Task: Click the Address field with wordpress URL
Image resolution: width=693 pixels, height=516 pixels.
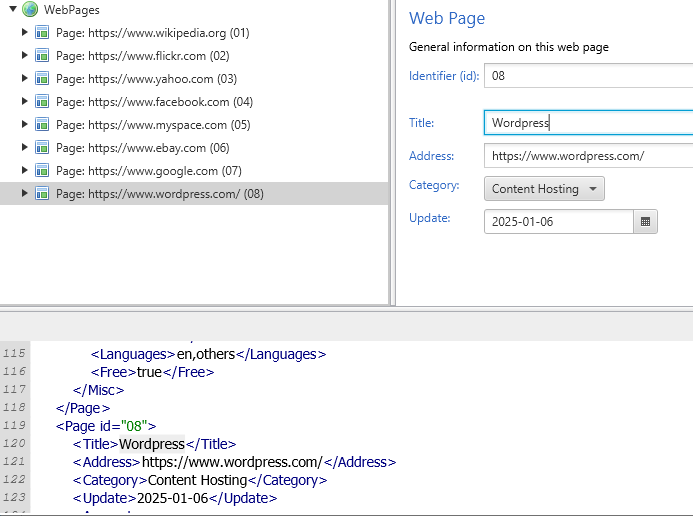Action: (588, 155)
